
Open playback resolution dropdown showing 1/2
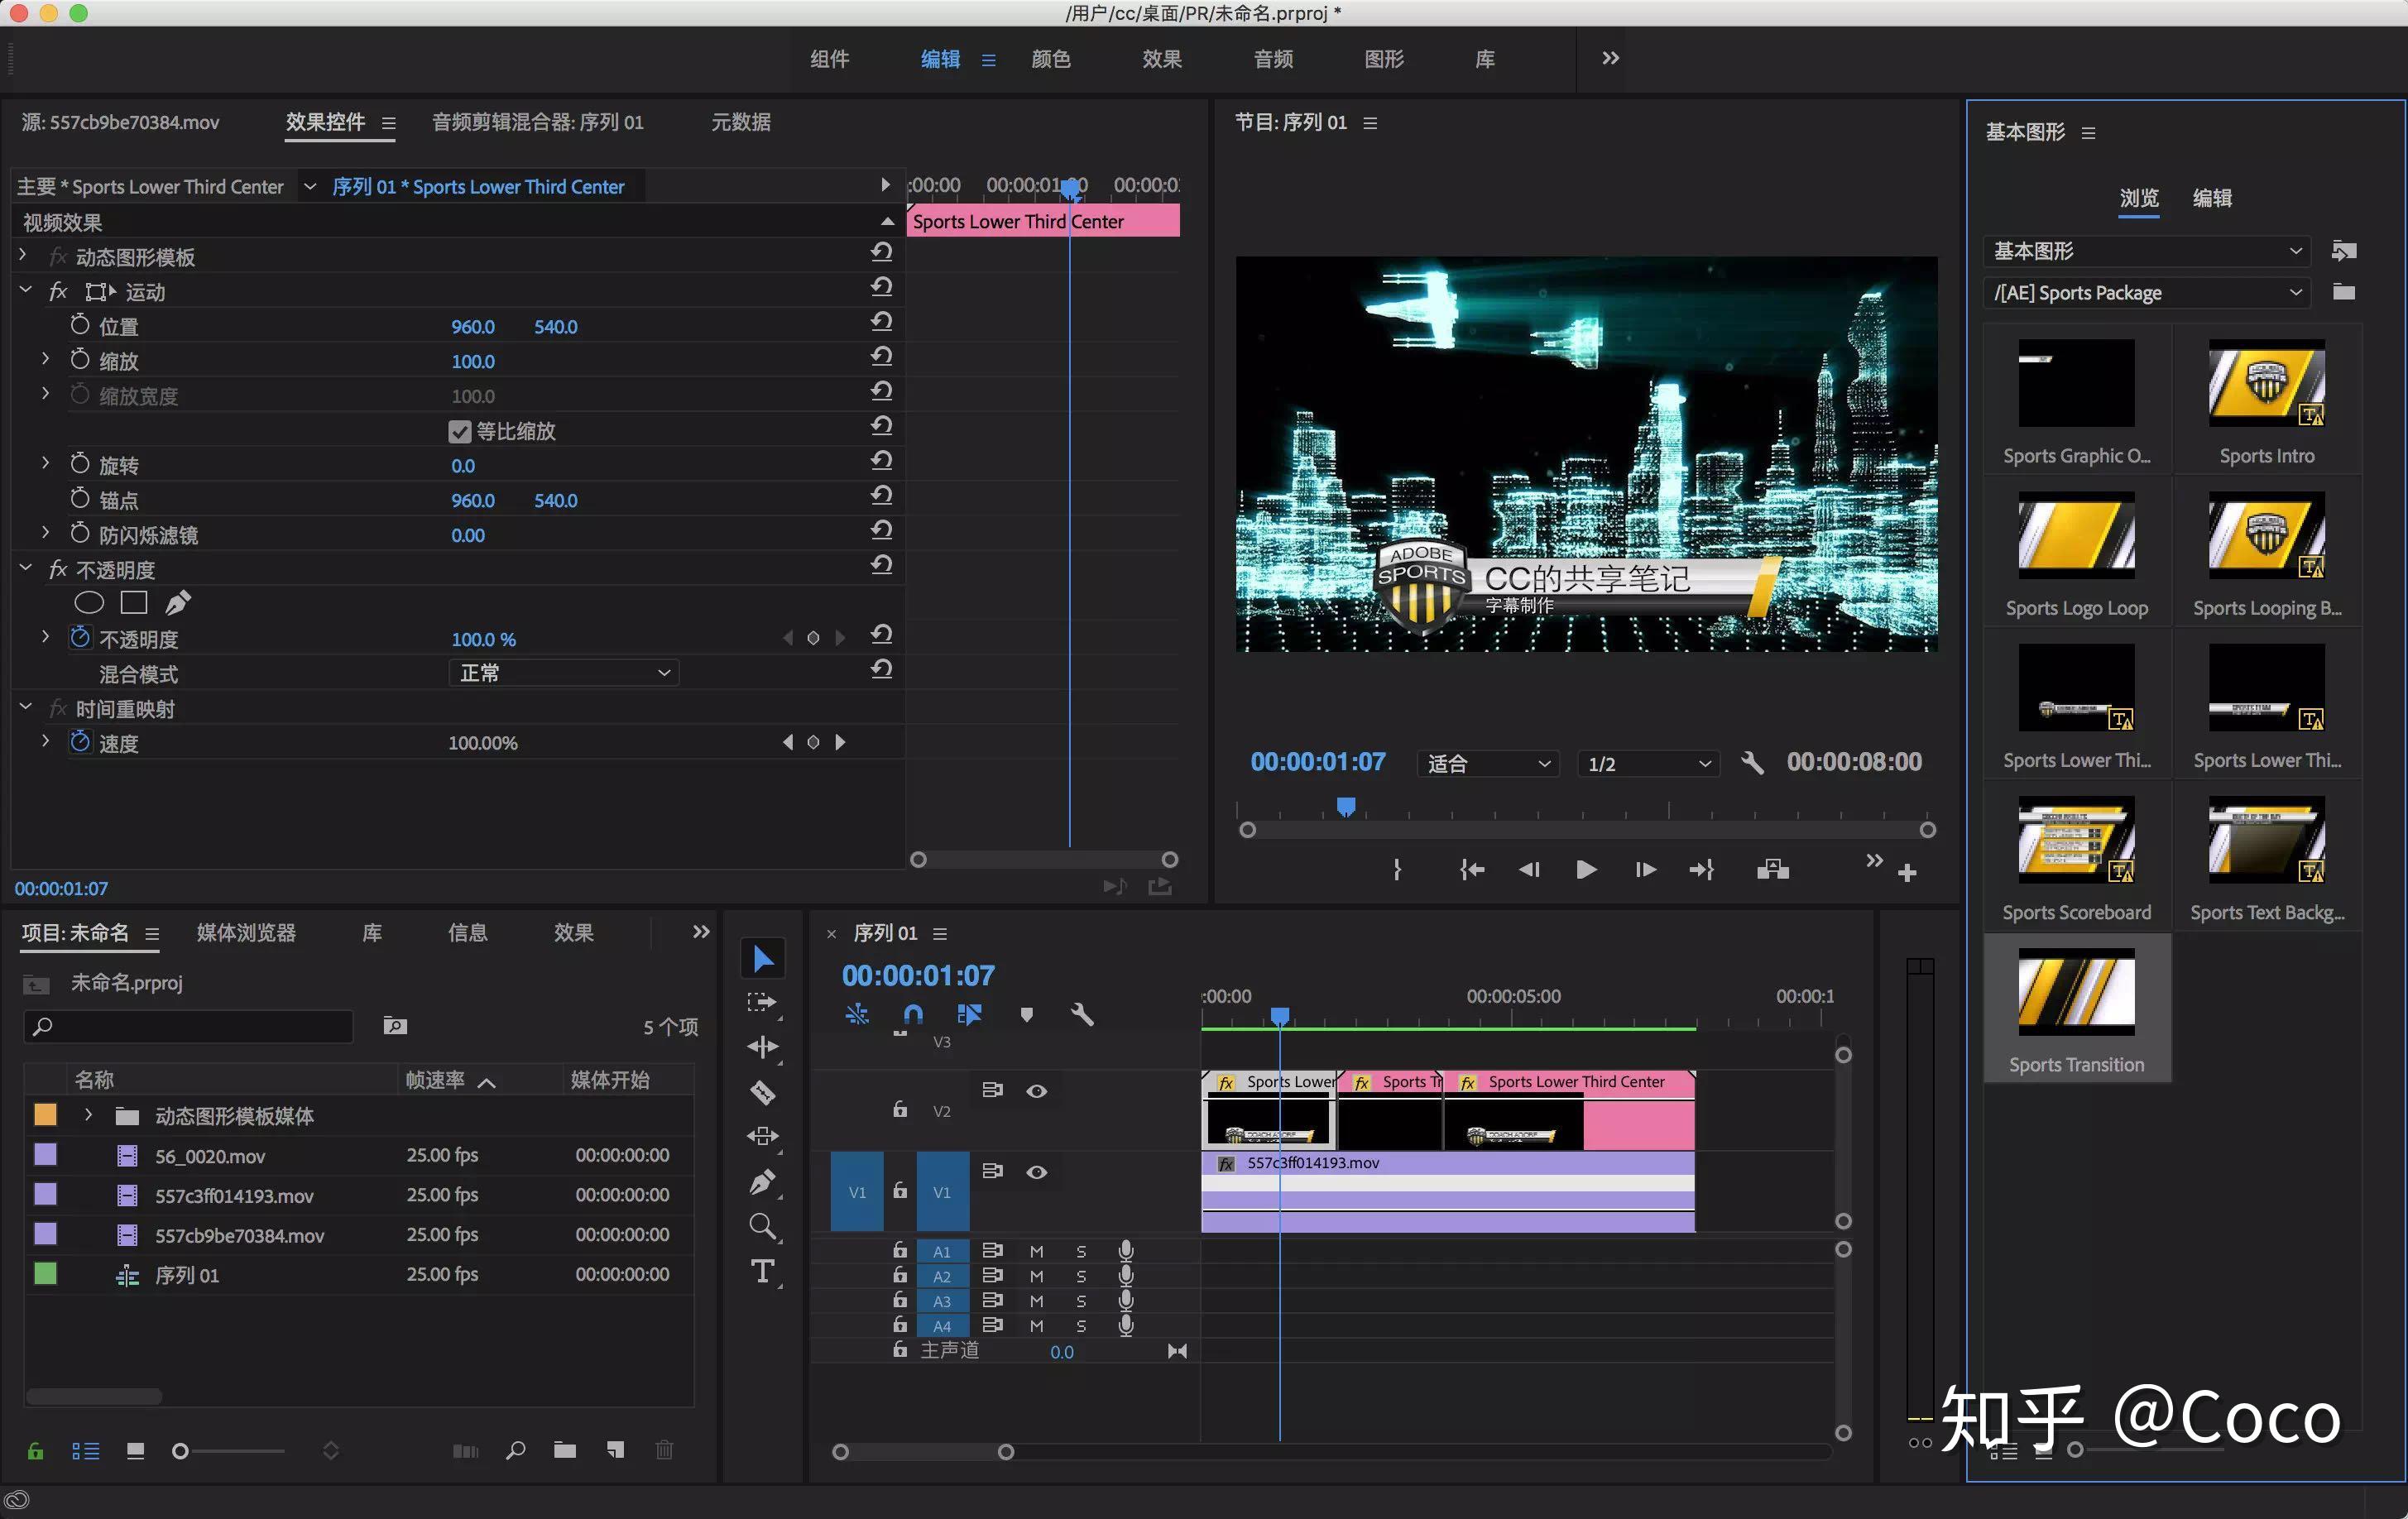(1647, 764)
